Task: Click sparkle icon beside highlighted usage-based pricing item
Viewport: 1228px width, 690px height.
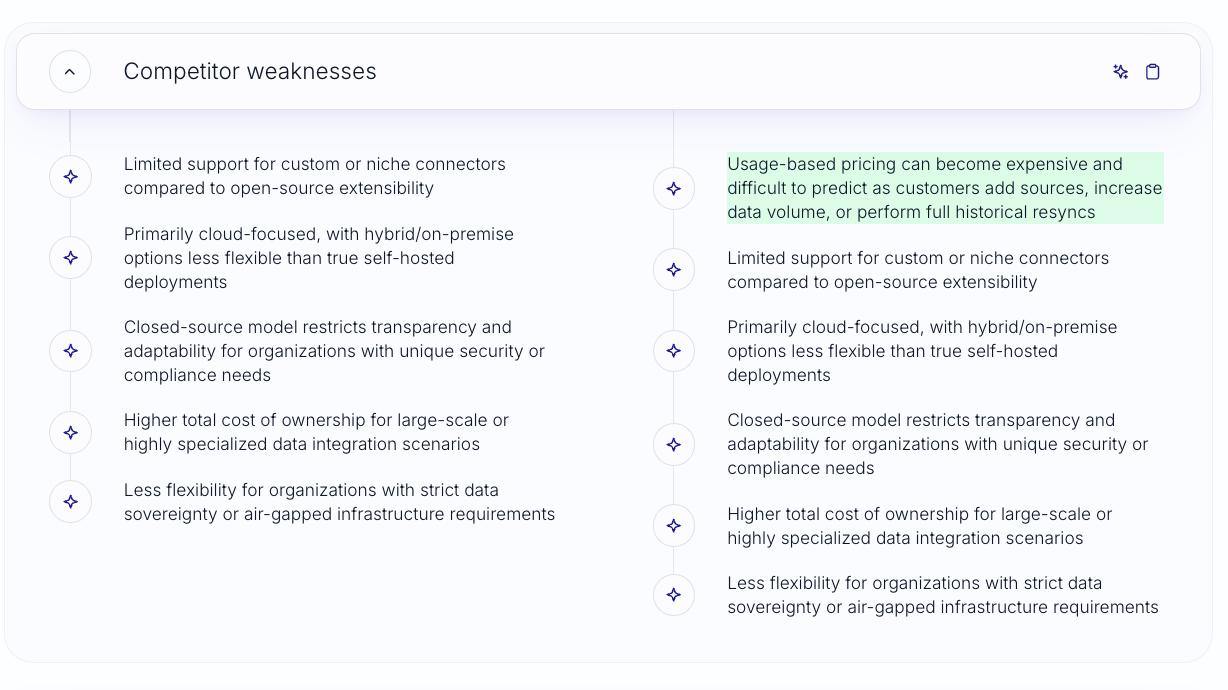Action: (x=674, y=188)
